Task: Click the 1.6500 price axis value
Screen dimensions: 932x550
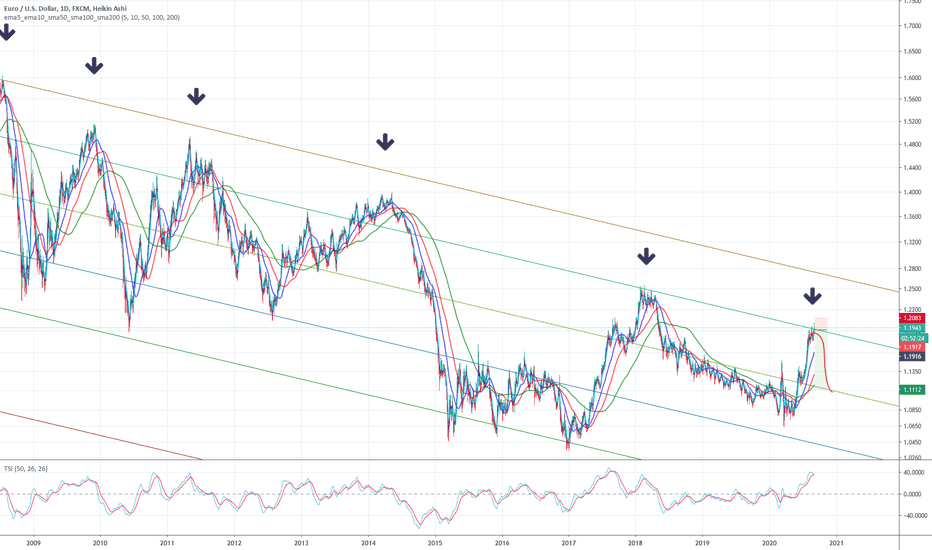Action: pyautogui.click(x=912, y=52)
